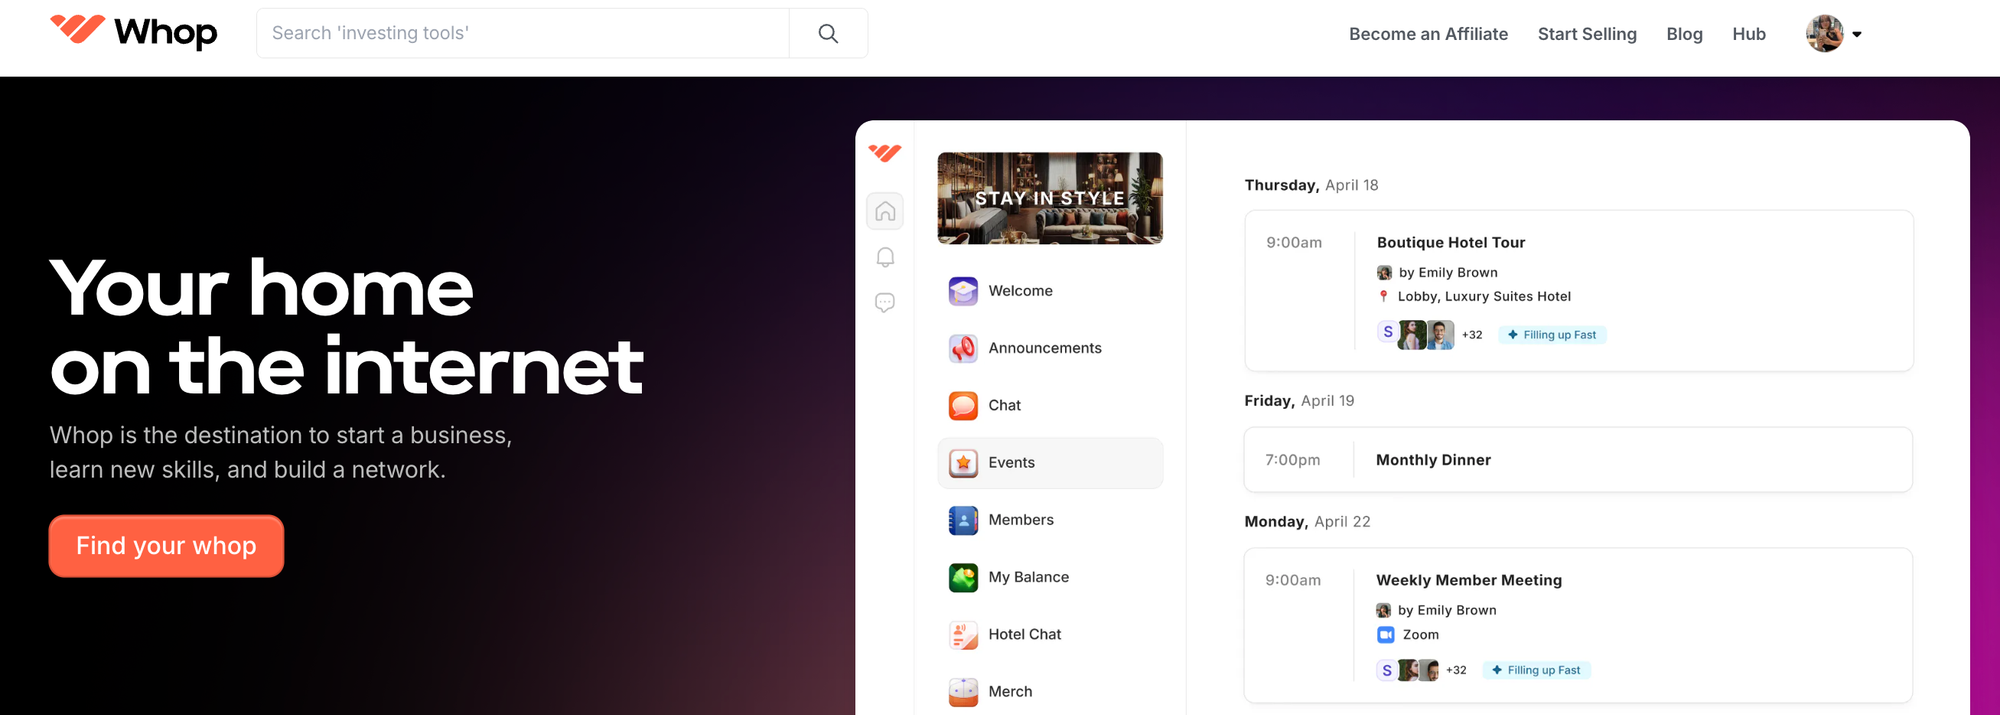Click the Thursday, April 18 date heading
The width and height of the screenshot is (2000, 715).
point(1311,185)
